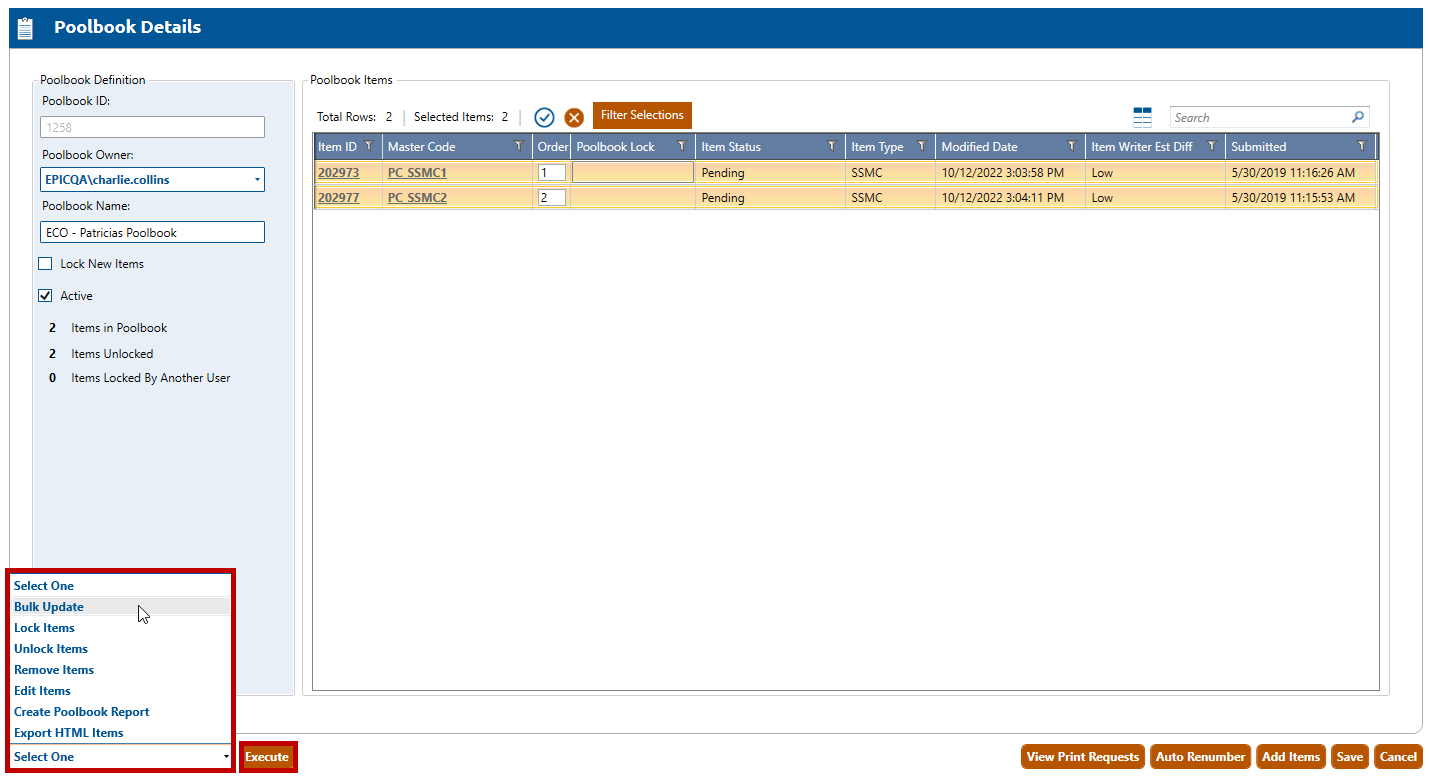Open the Submitted column filter icon
Viewport: 1429px width, 778px height.
pyautogui.click(x=1360, y=146)
